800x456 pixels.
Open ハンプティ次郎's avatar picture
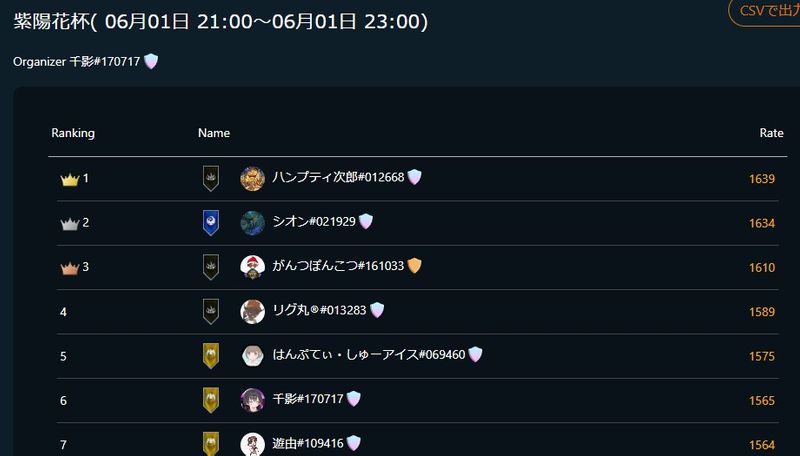click(252, 179)
